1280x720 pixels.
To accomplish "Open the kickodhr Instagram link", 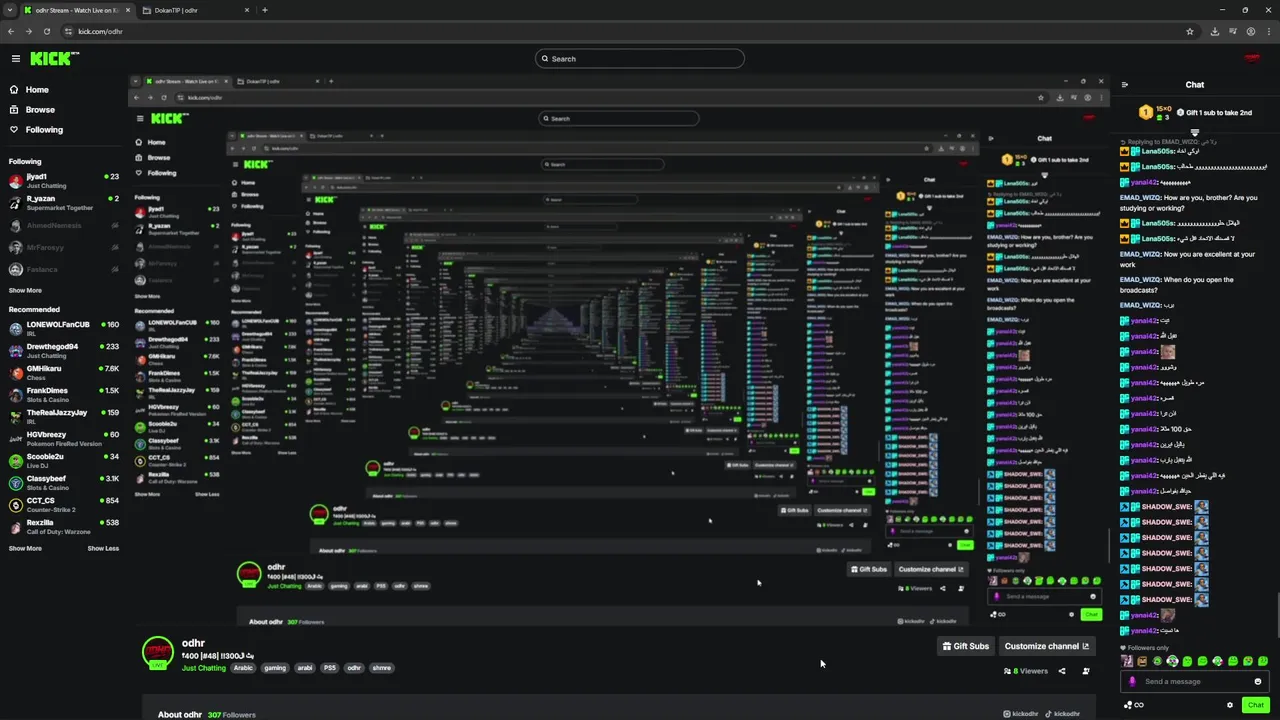I will (1020, 714).
